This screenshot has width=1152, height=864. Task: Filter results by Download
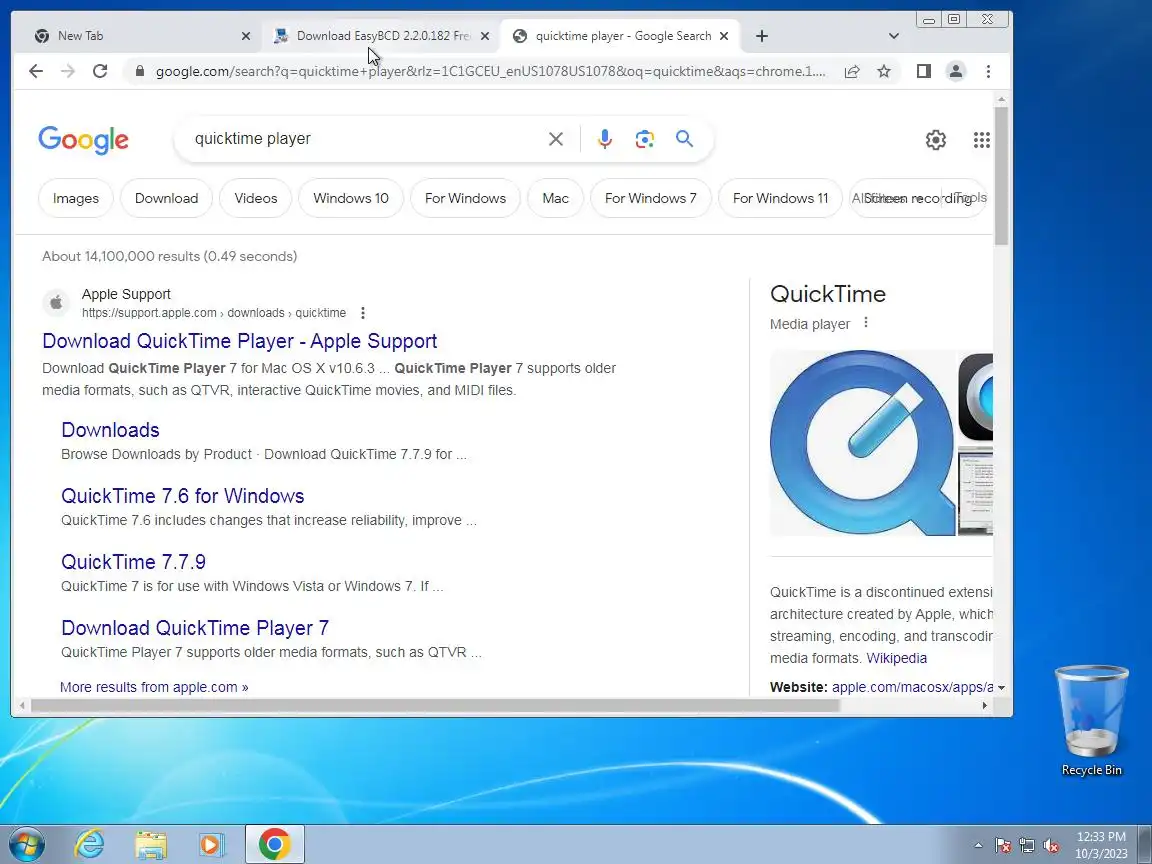pyautogui.click(x=167, y=198)
